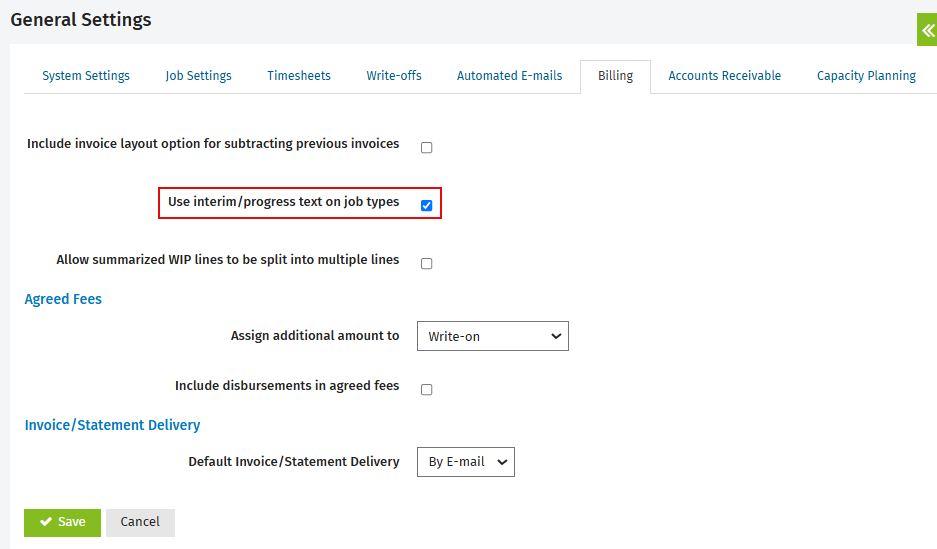Click the Default Invoice/Statement Delivery label

click(x=294, y=462)
